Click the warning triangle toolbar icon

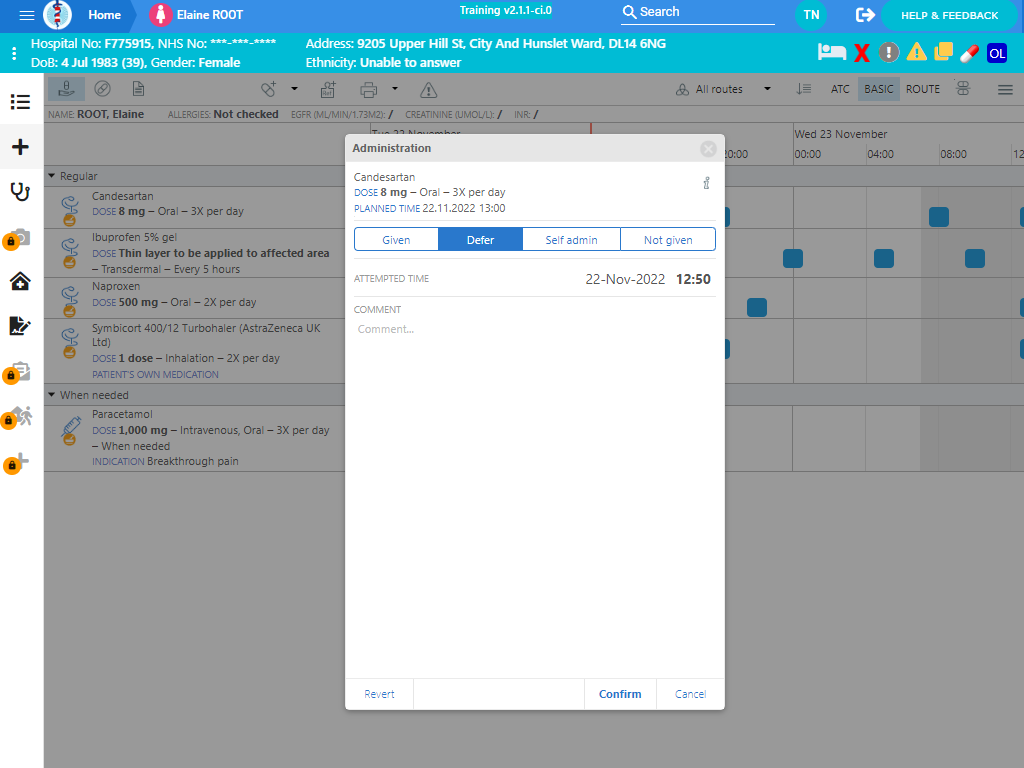pyautogui.click(x=428, y=90)
